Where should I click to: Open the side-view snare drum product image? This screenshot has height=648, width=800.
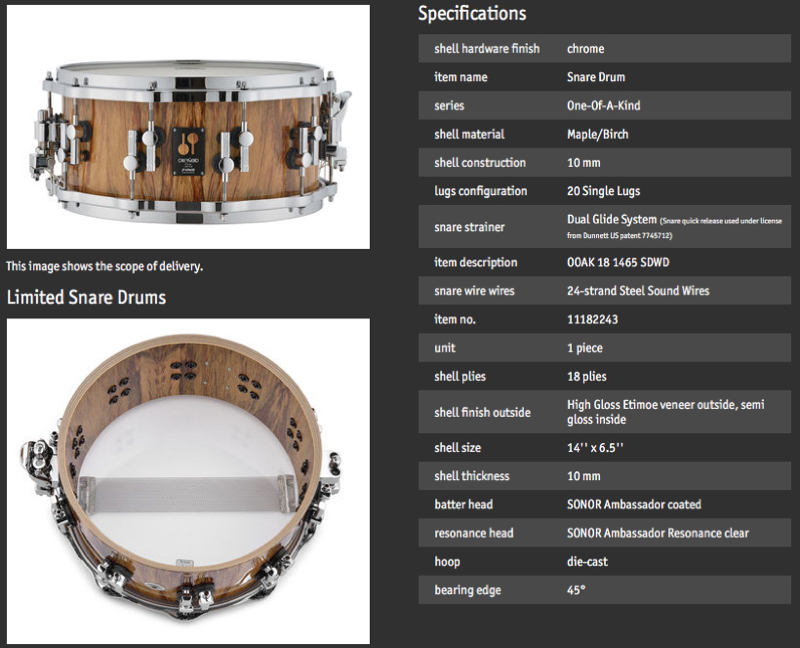click(188, 127)
